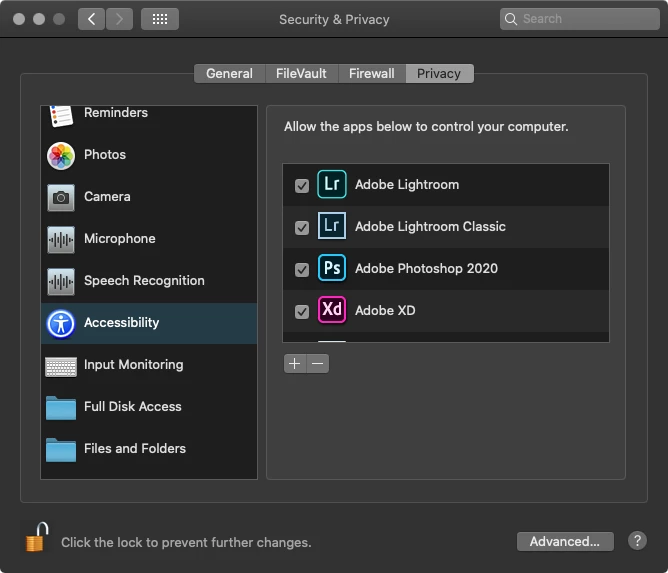Select the Accessibility row label
Viewport: 668px width, 573px height.
(x=121, y=323)
